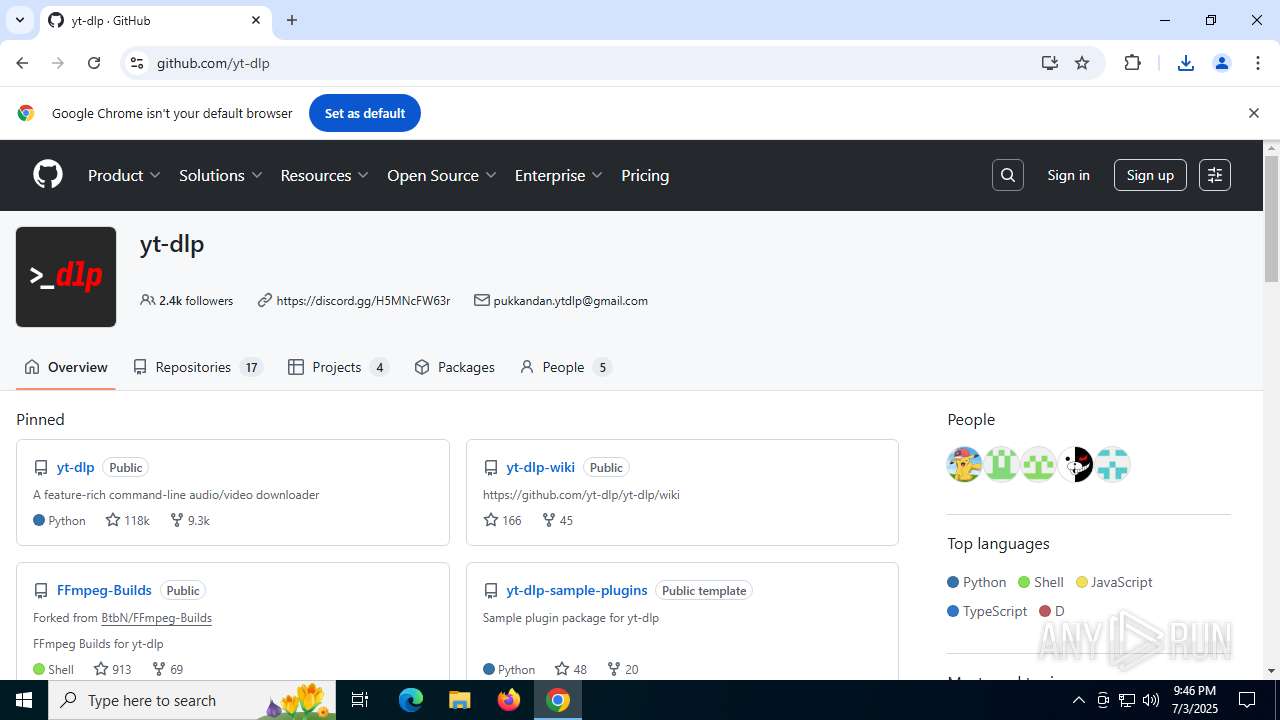Open the Windows Start menu

(x=24, y=700)
